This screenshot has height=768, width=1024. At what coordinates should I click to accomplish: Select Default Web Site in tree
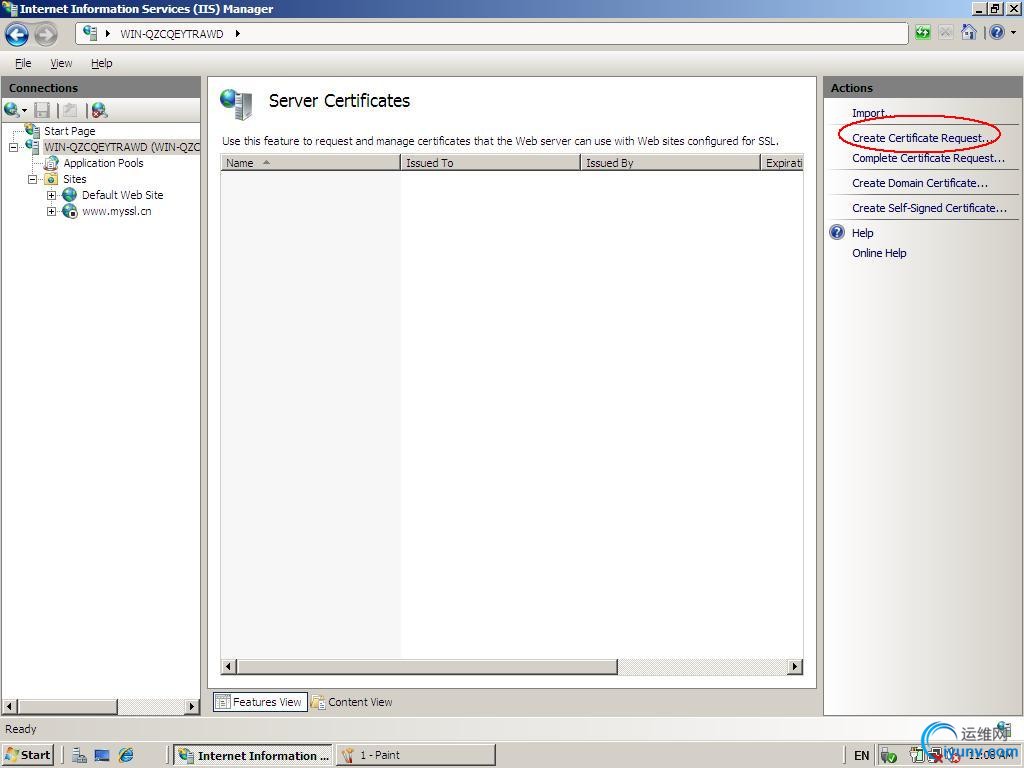122,195
